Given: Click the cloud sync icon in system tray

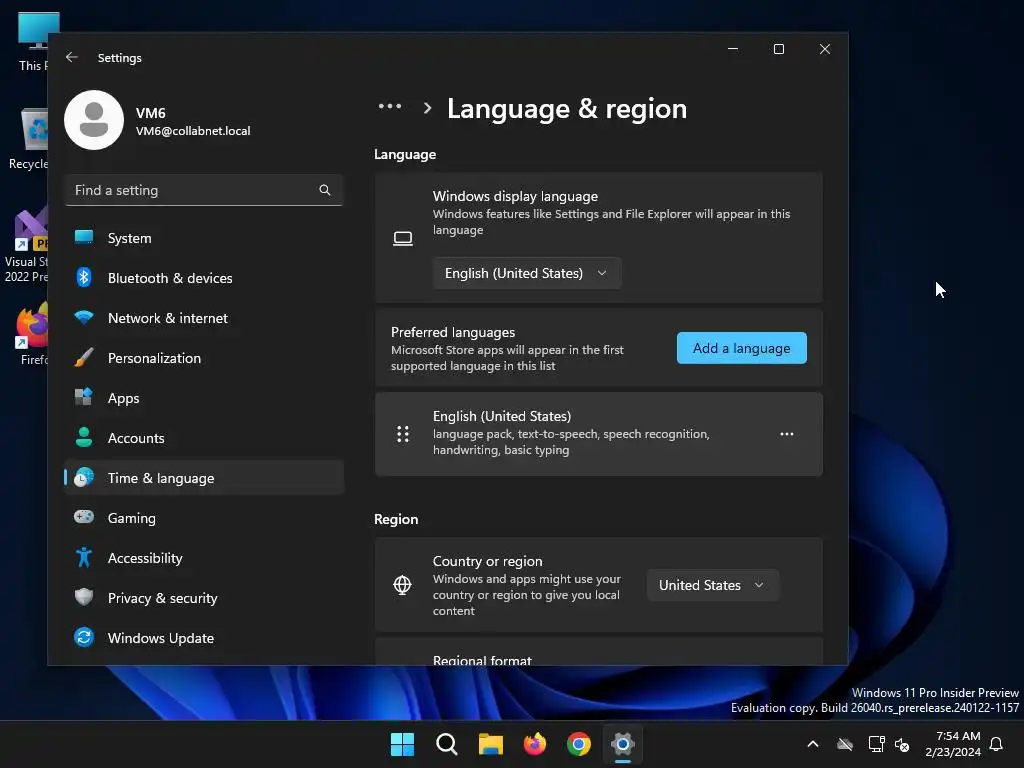Looking at the screenshot, I should [x=845, y=744].
